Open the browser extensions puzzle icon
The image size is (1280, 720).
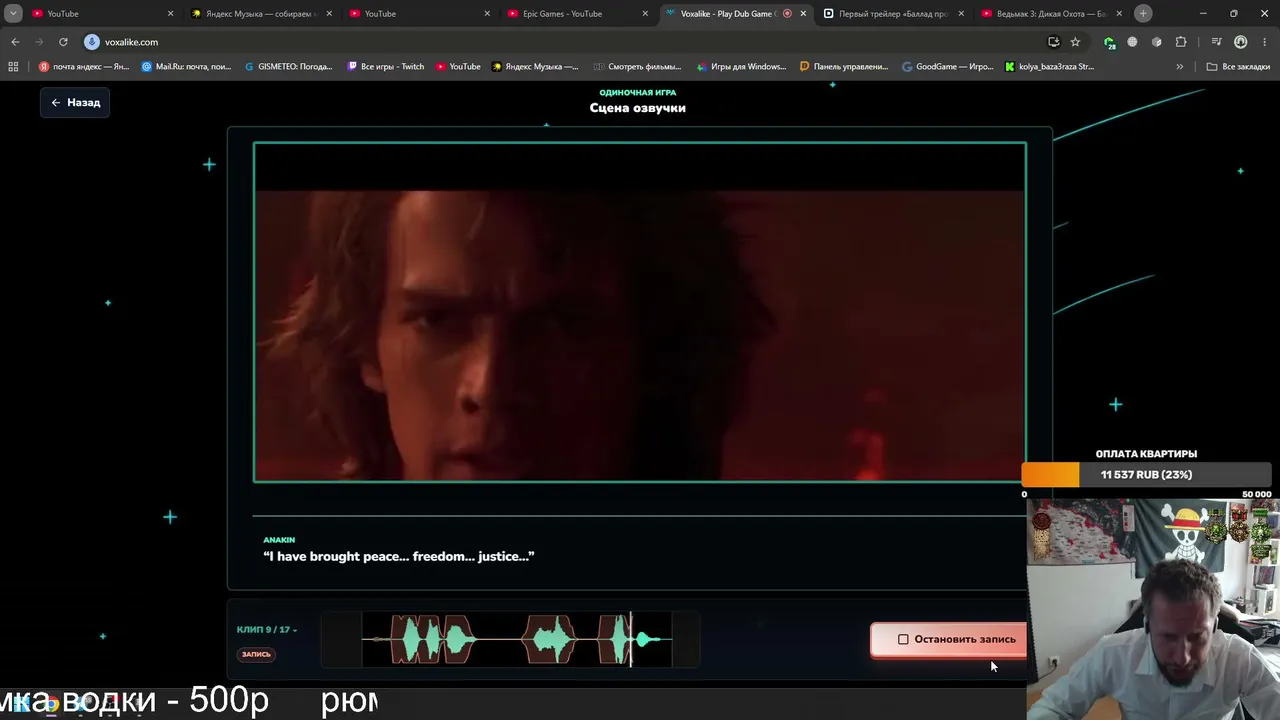tap(1181, 42)
